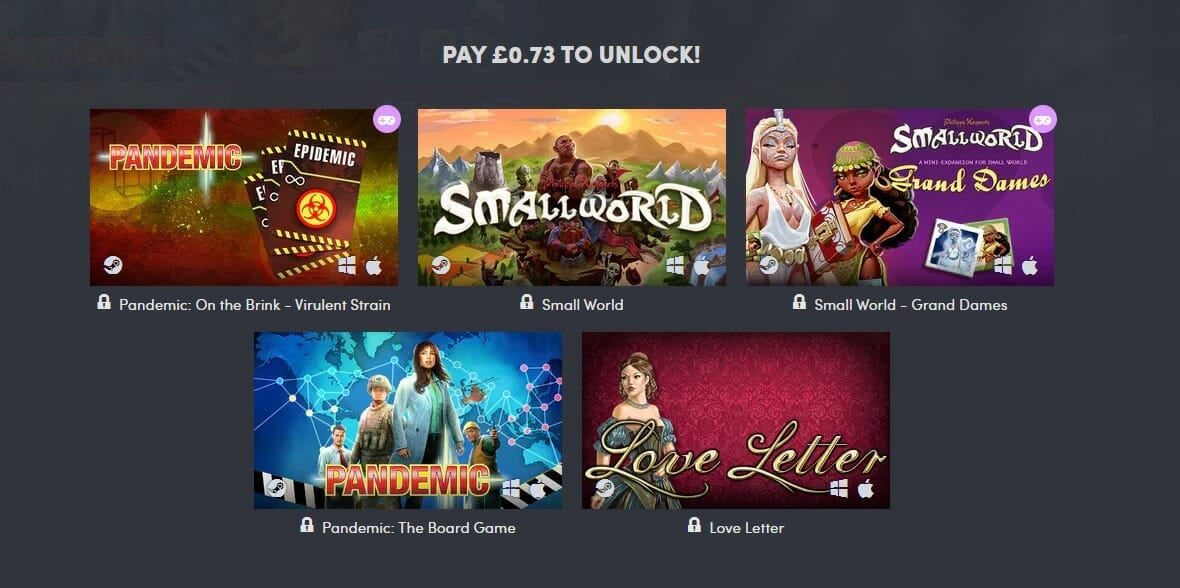The height and width of the screenshot is (588, 1180).
Task: Click lock icon beside Small World title
Action: [527, 302]
